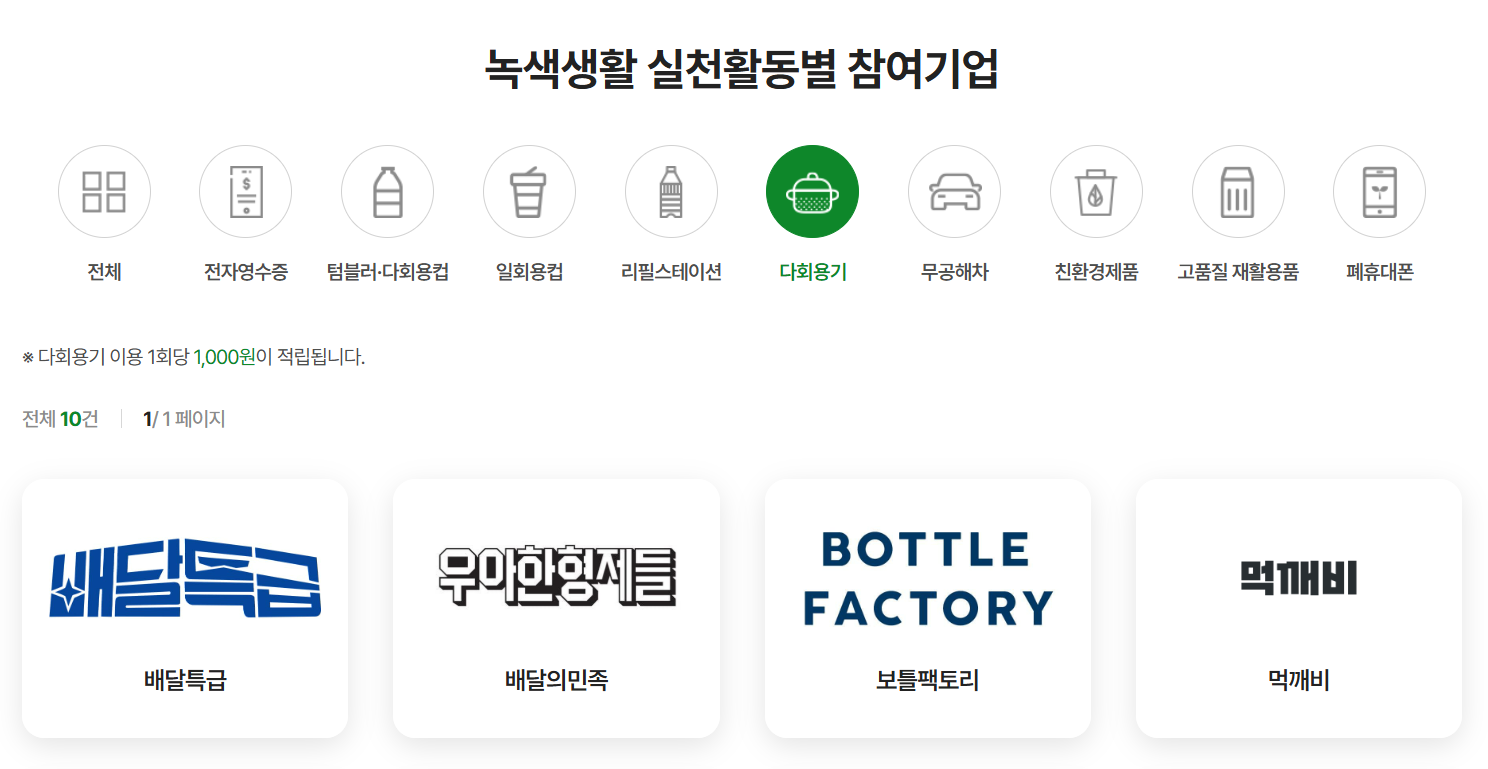Click the 친환경제품 recycle bin icon
This screenshot has height=769, width=1488.
click(x=1096, y=191)
